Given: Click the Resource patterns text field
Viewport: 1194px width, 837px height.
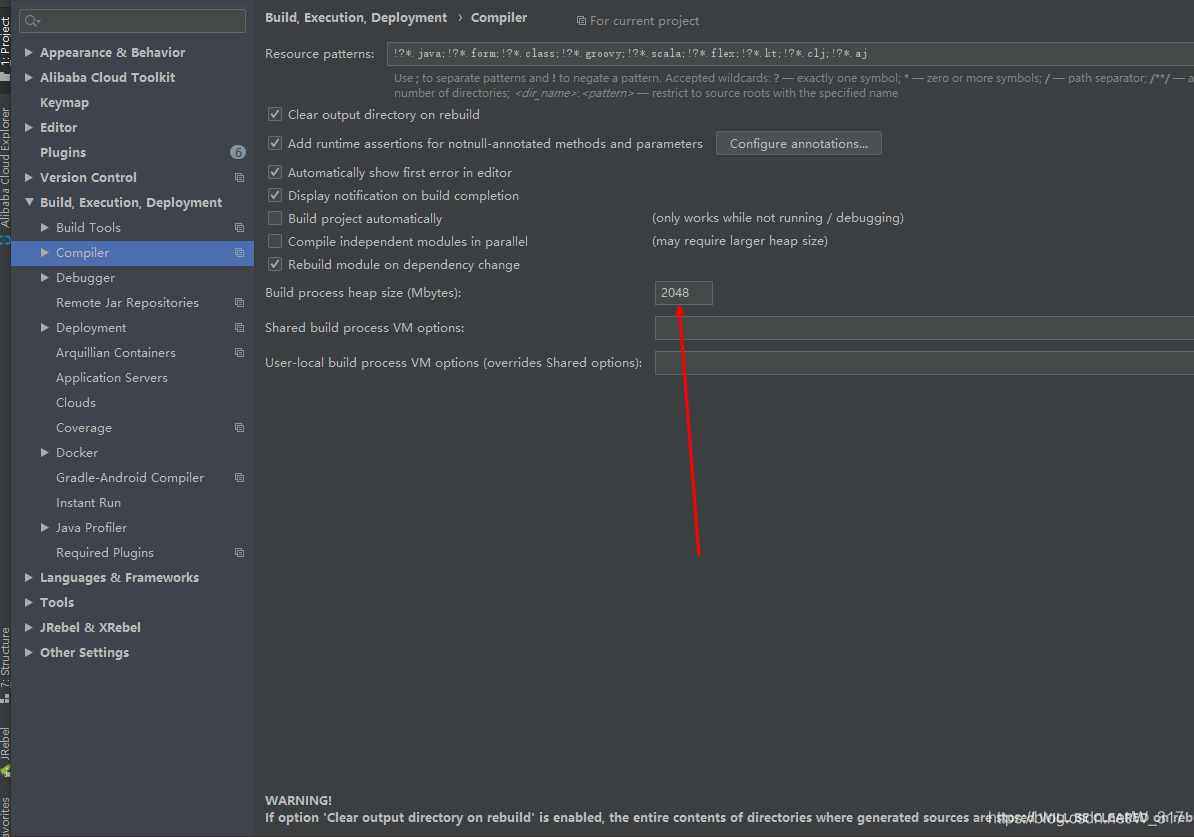Looking at the screenshot, I should [x=790, y=53].
